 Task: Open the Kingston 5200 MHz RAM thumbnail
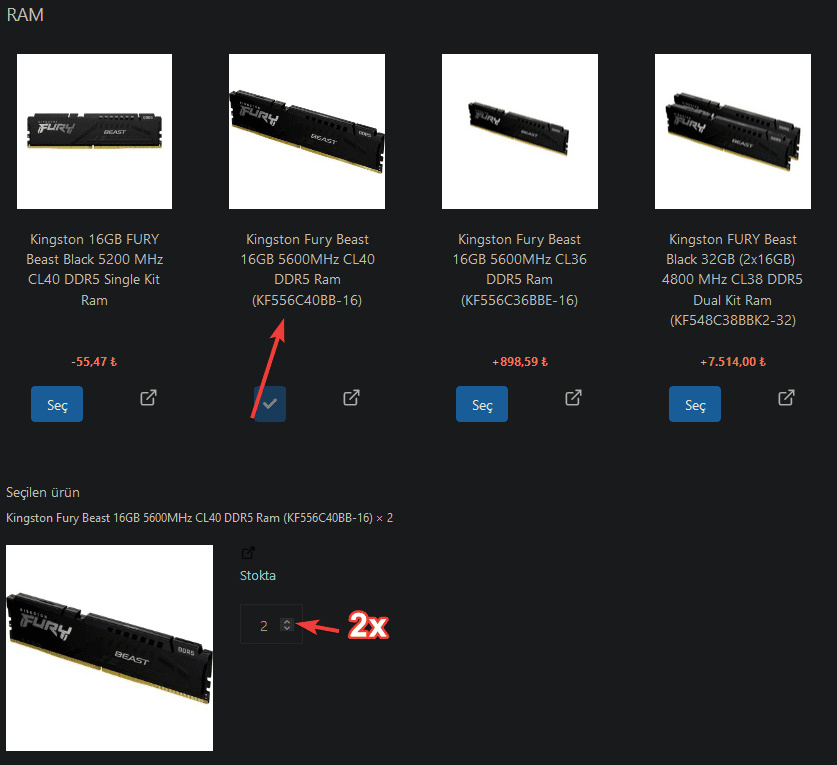tap(94, 131)
